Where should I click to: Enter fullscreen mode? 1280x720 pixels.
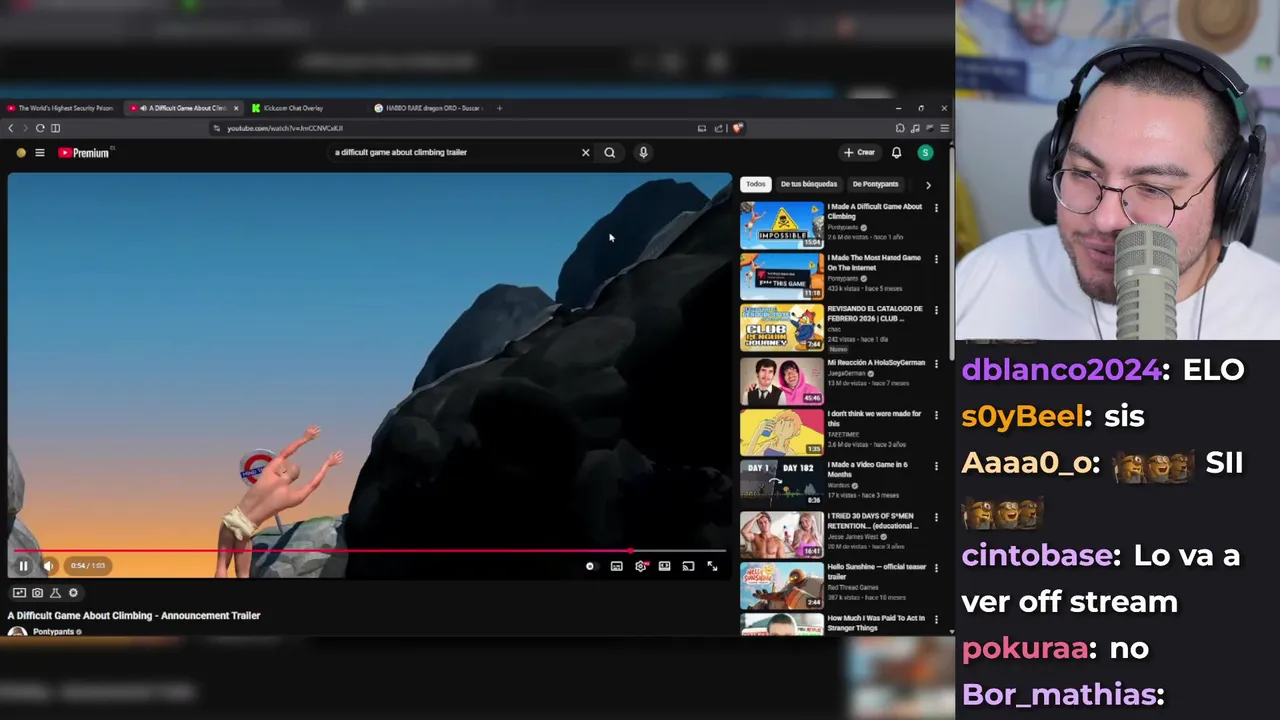[712, 566]
